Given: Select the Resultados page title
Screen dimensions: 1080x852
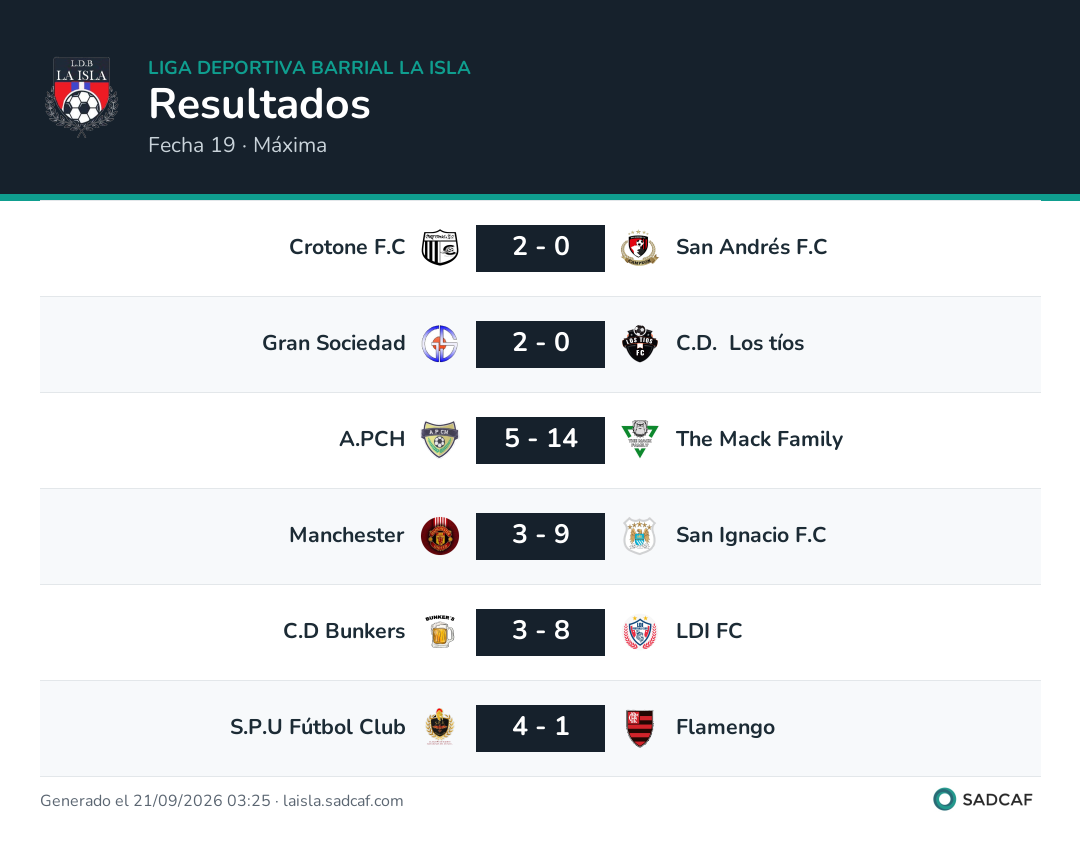Looking at the screenshot, I should pos(259,104).
